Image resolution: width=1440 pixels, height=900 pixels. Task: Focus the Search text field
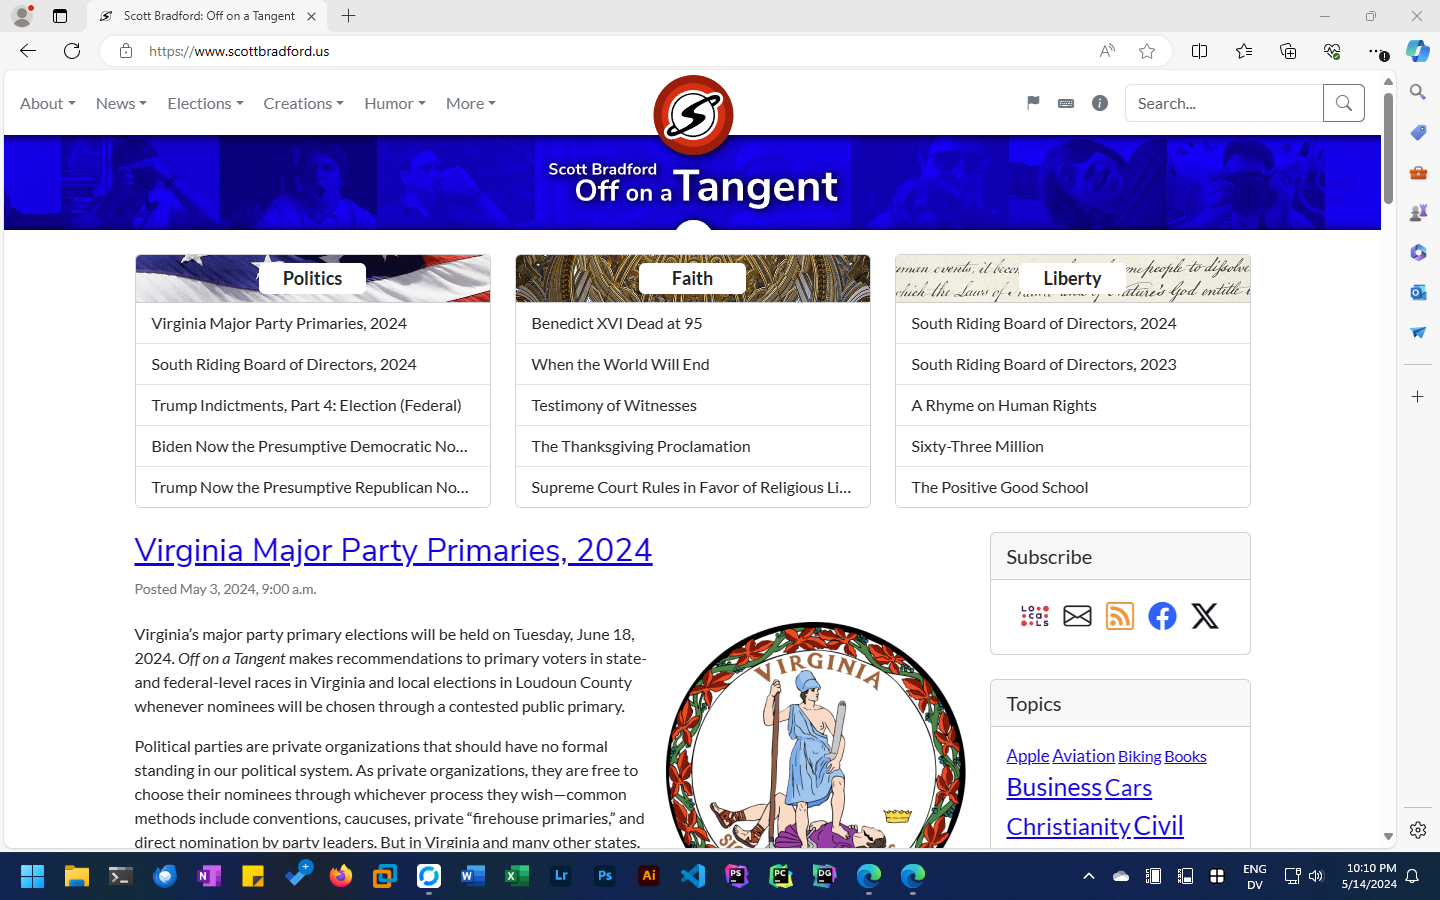[x=1223, y=103]
